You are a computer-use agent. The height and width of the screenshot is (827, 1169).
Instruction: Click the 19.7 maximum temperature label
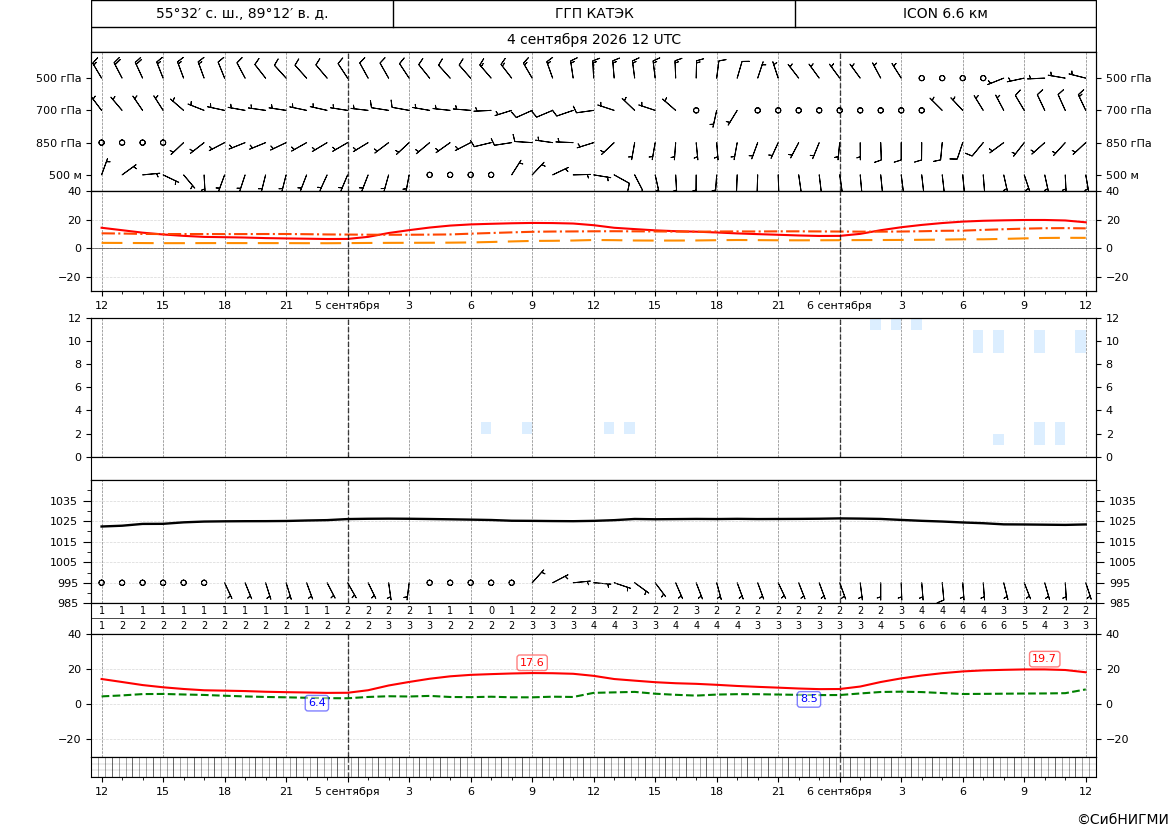point(1043,658)
